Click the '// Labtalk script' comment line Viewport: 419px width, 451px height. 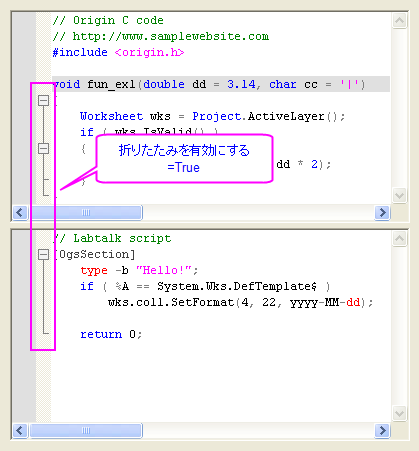tap(113, 238)
